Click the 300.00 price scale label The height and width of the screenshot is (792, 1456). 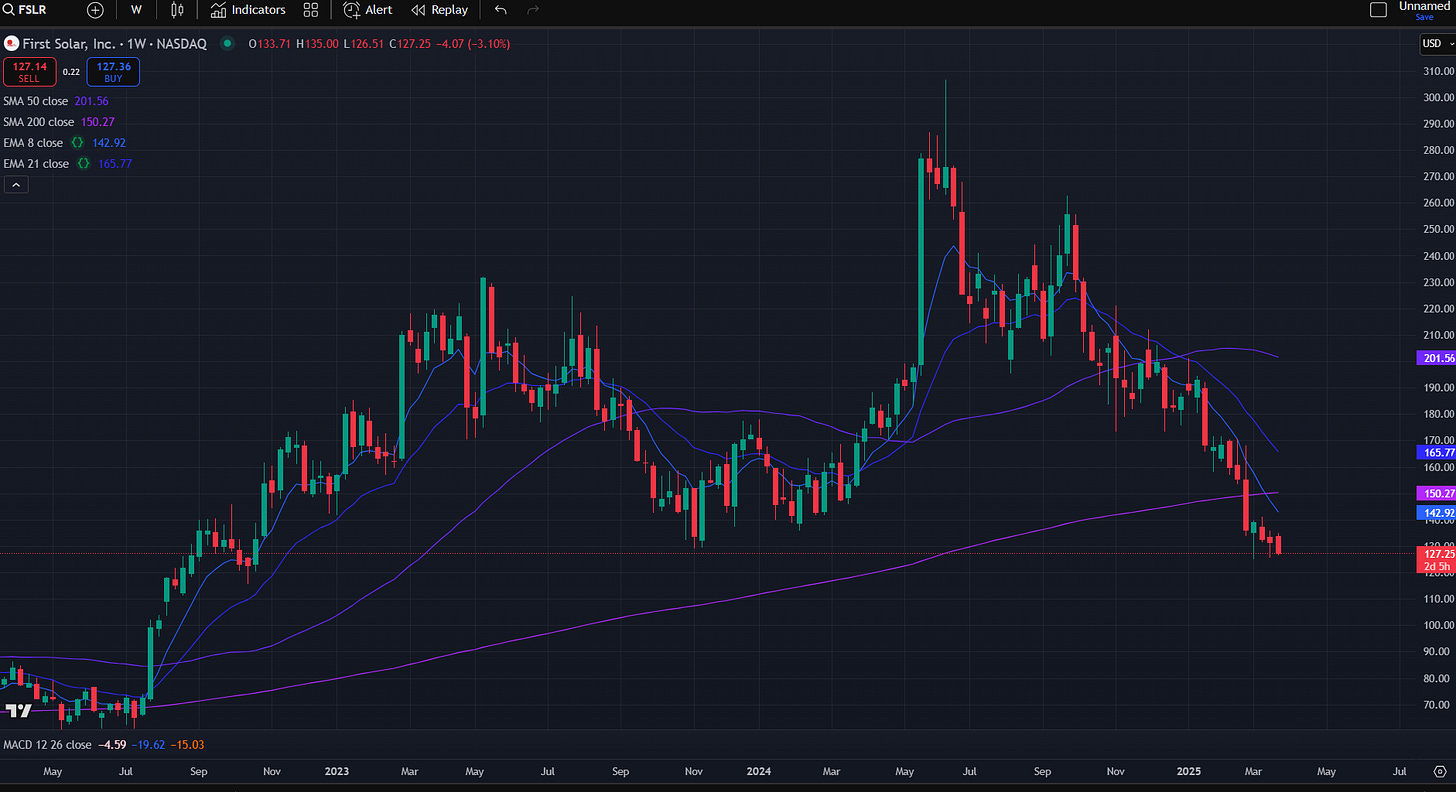pyautogui.click(x=1439, y=98)
